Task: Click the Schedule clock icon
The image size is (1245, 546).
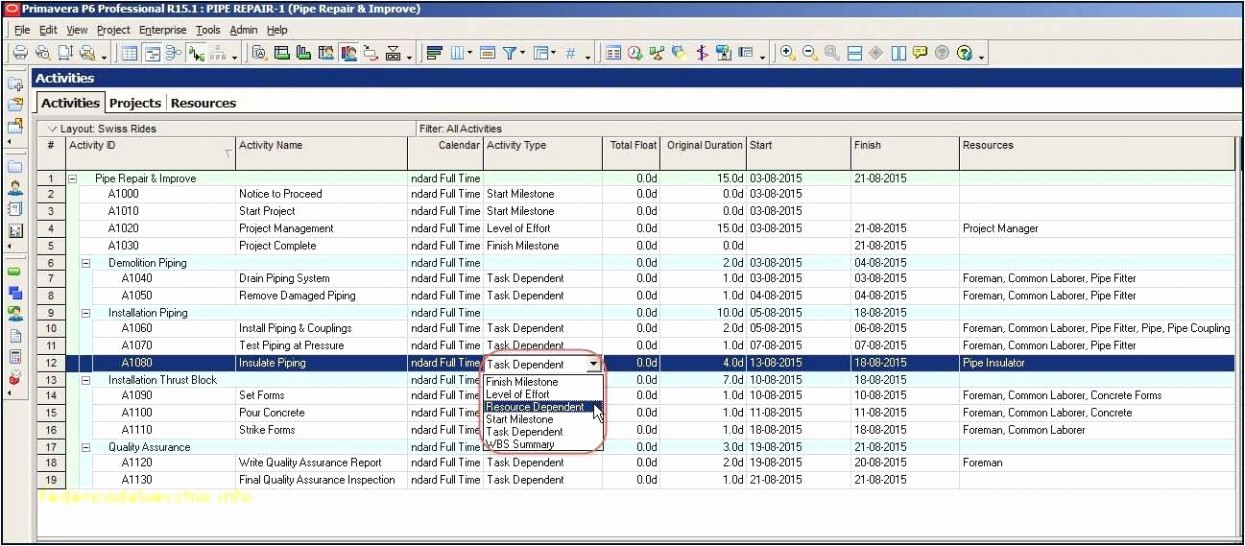Action: (635, 54)
